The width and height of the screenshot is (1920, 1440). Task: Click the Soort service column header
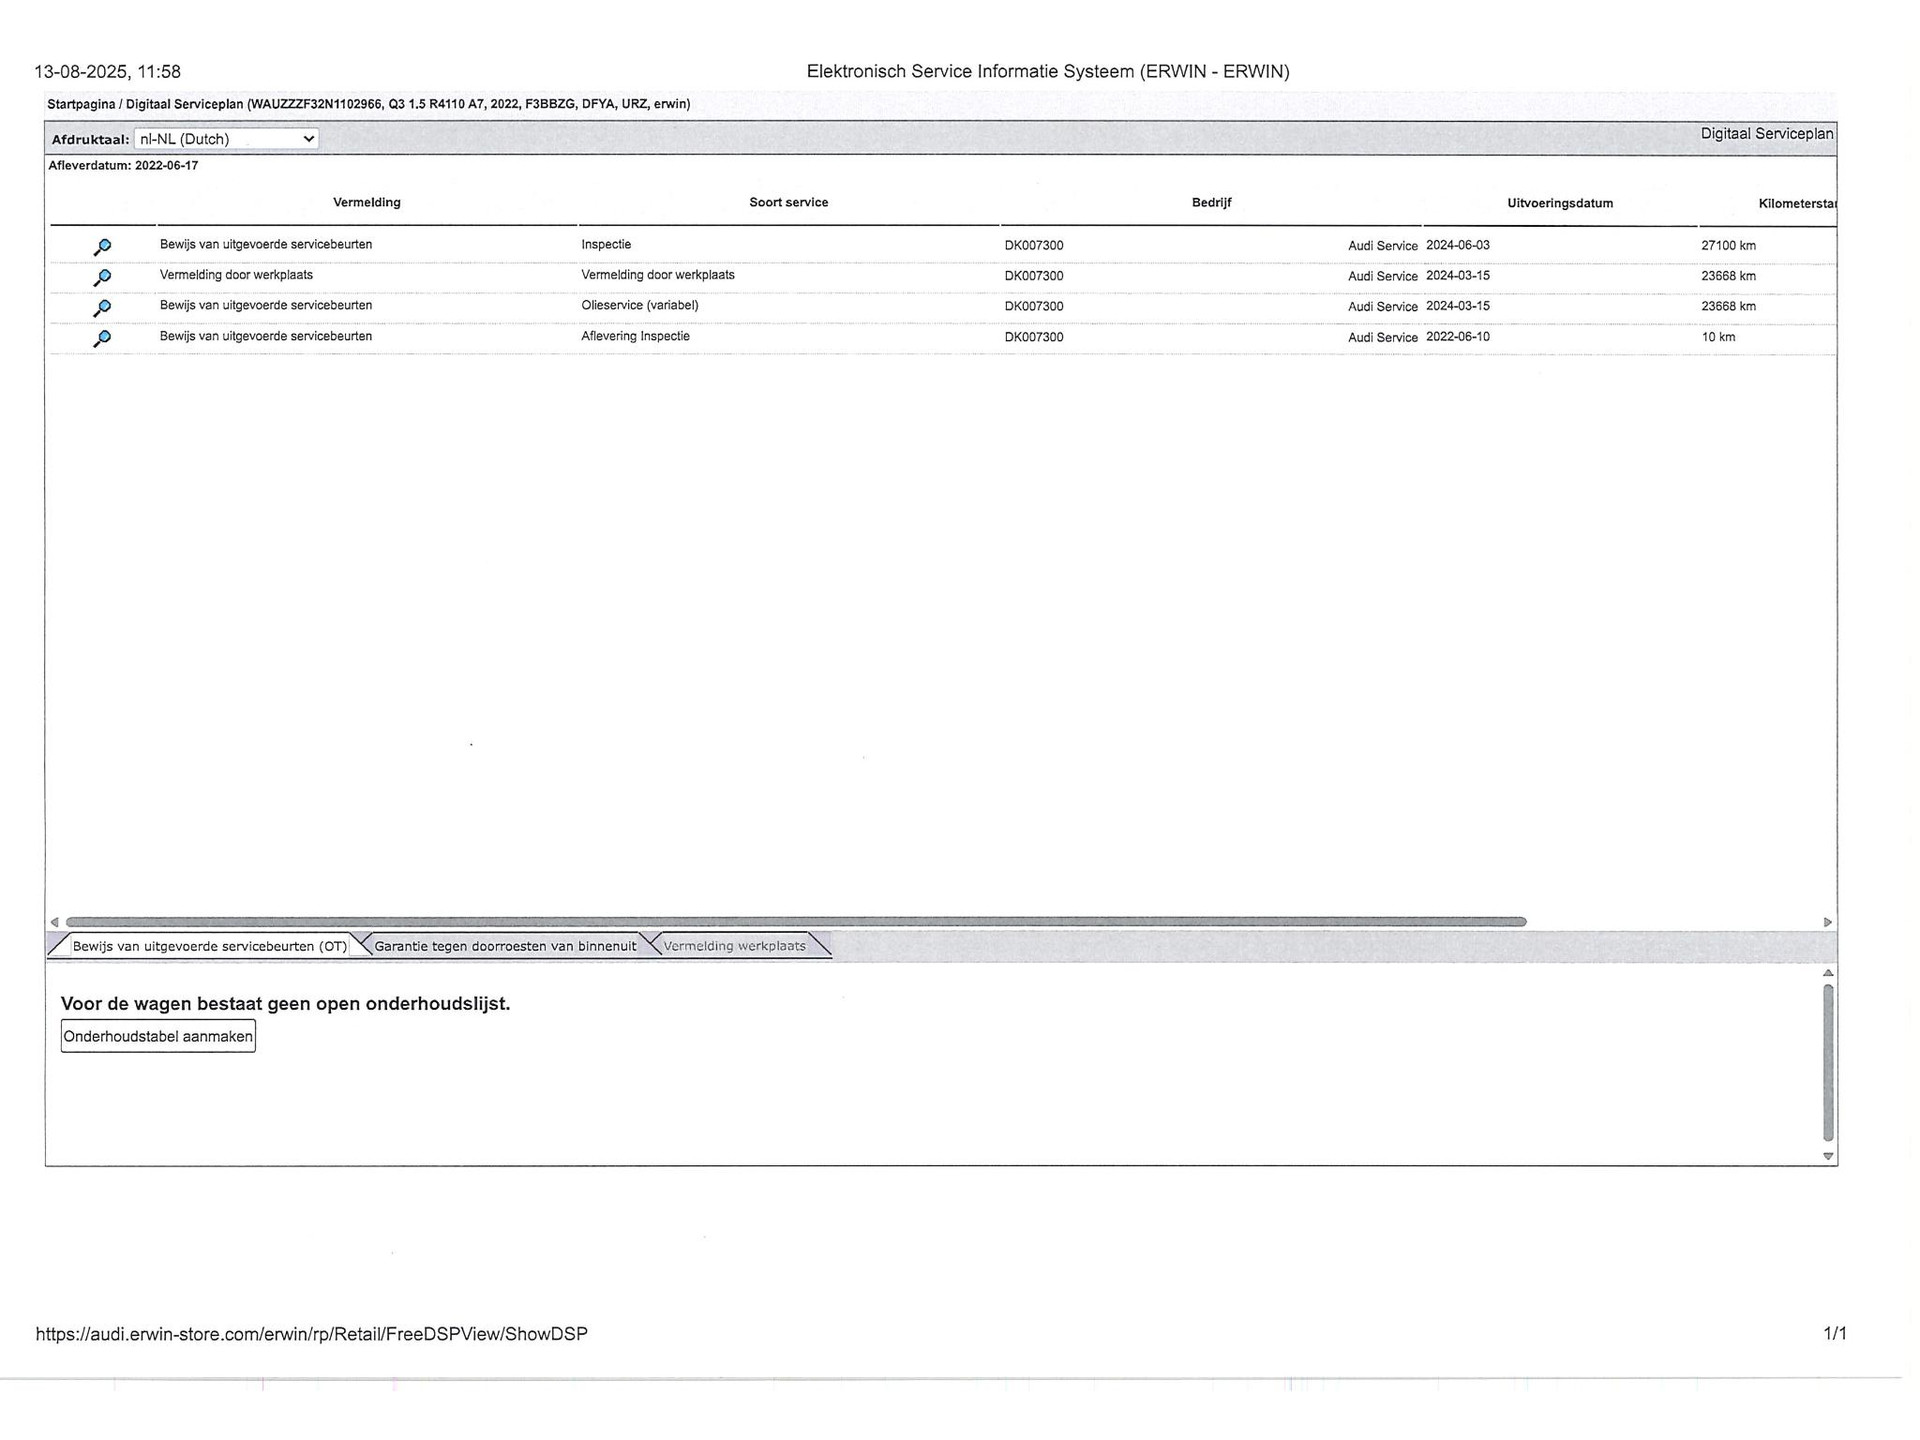[788, 202]
